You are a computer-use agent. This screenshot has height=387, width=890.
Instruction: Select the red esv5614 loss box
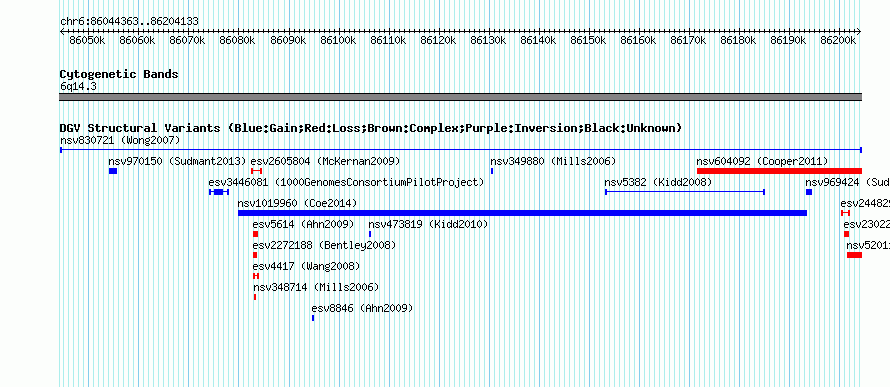[255, 234]
